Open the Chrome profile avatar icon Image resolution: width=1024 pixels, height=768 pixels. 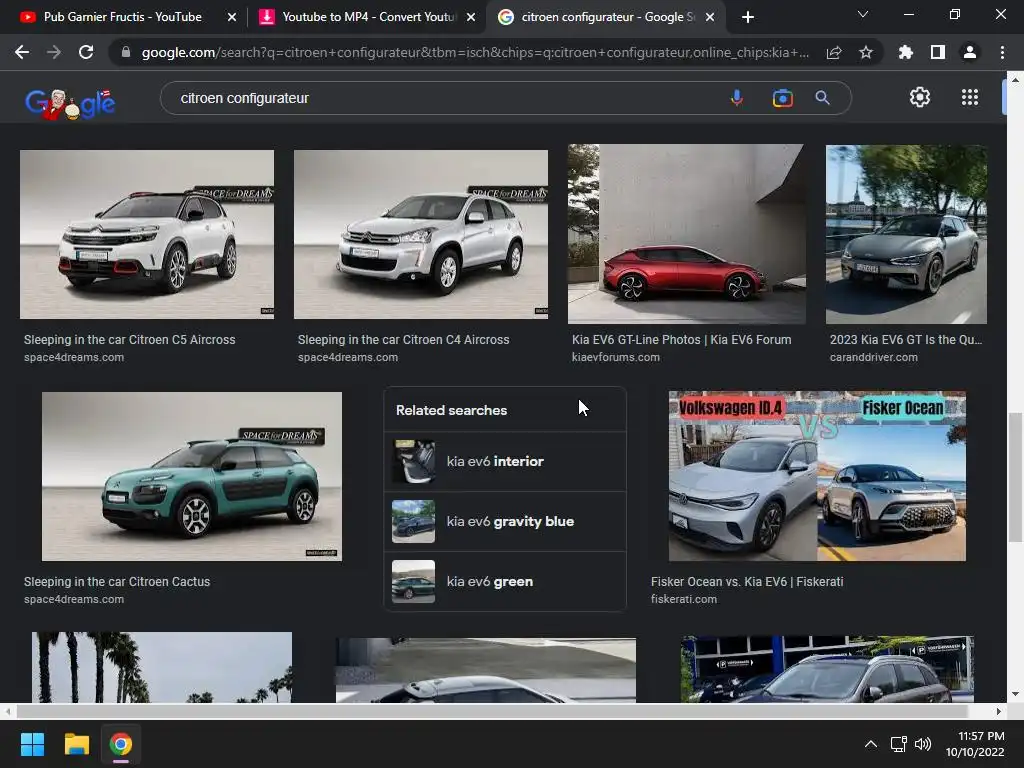[970, 52]
